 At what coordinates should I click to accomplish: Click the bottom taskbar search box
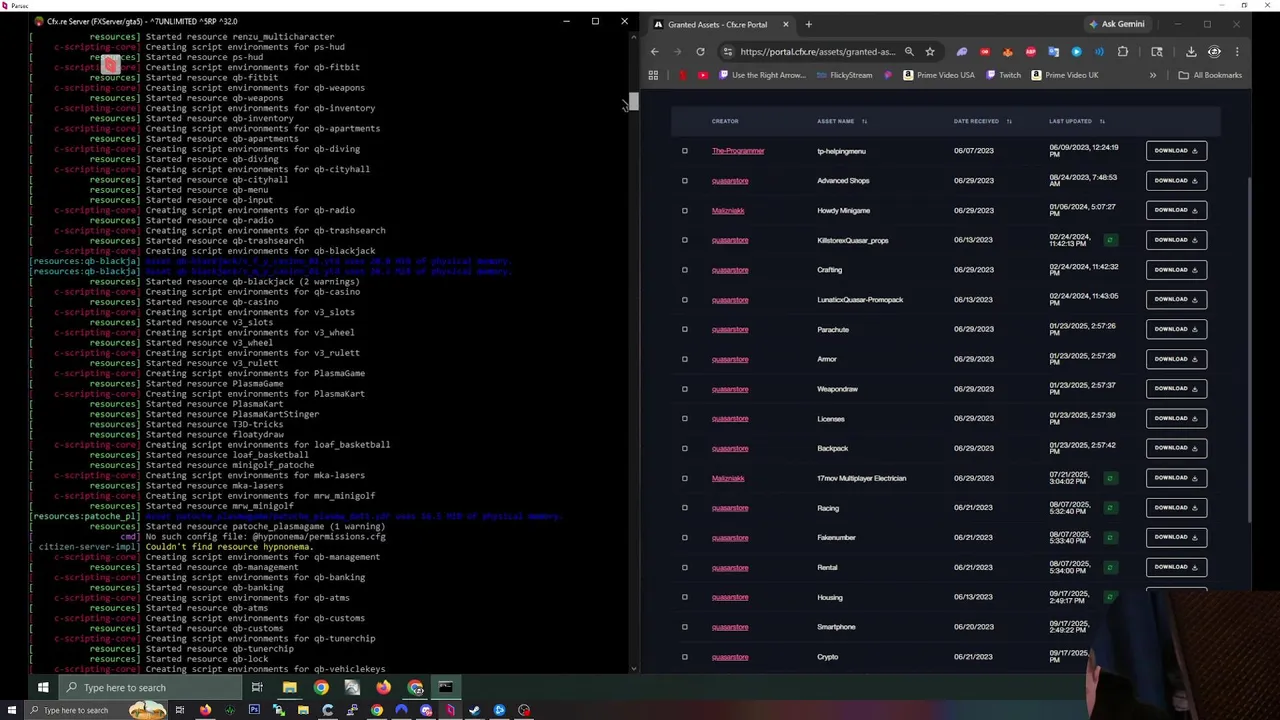(95, 710)
